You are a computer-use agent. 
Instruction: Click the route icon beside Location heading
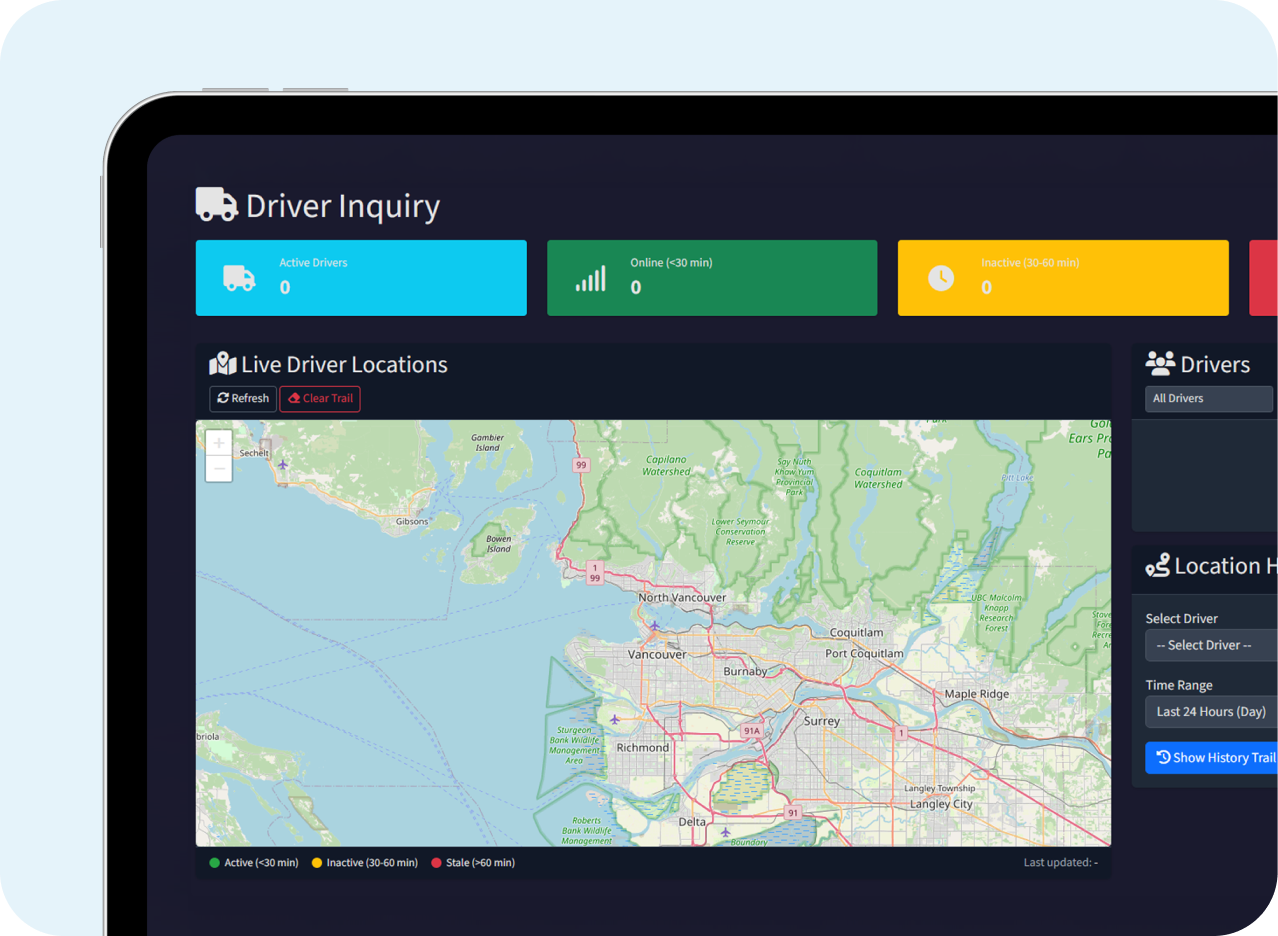1157,566
